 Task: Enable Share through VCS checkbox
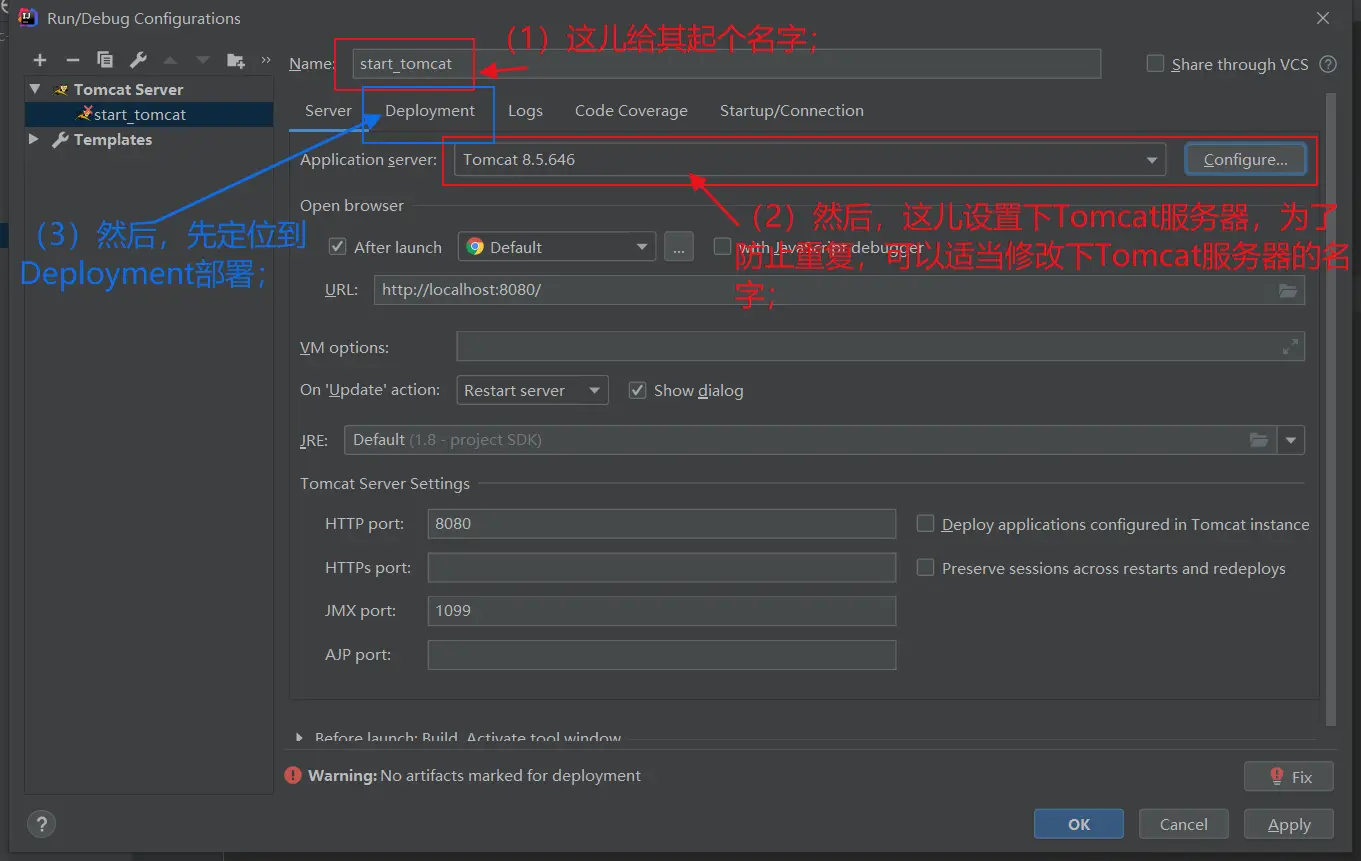[x=1155, y=64]
